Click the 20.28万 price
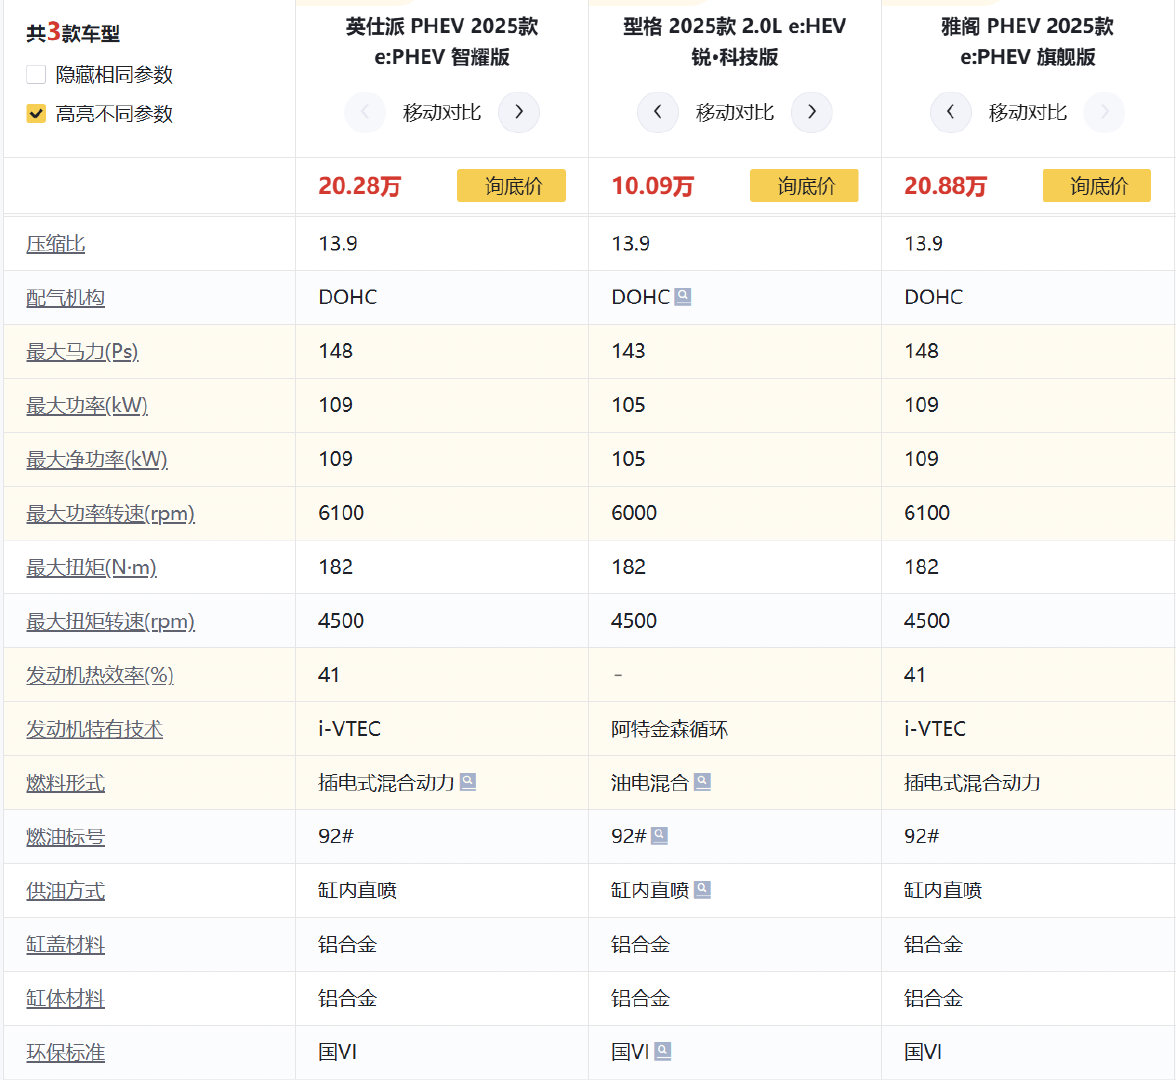1176x1080 pixels. pos(360,186)
